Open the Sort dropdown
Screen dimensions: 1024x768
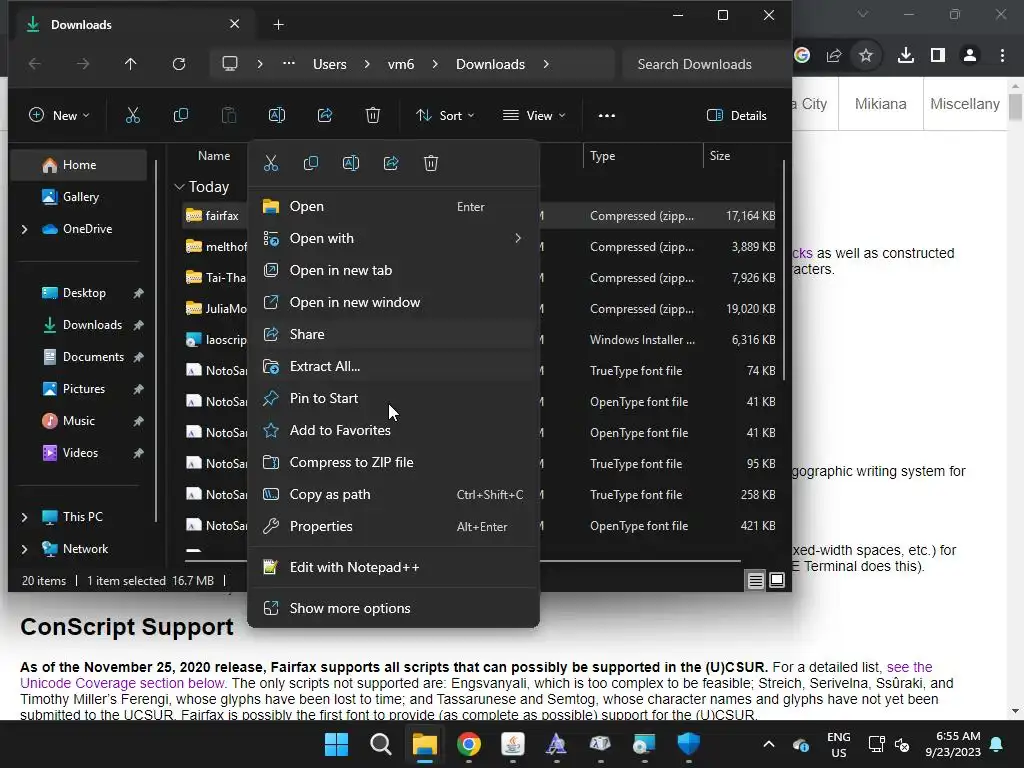tap(445, 116)
